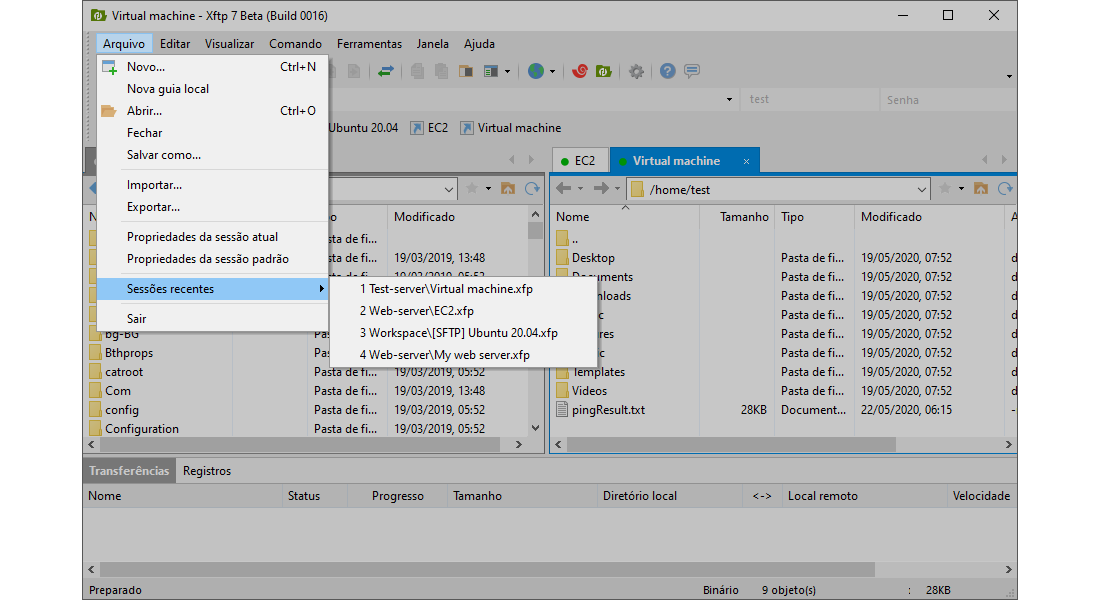Choose Importar... from the menu

tap(213, 185)
